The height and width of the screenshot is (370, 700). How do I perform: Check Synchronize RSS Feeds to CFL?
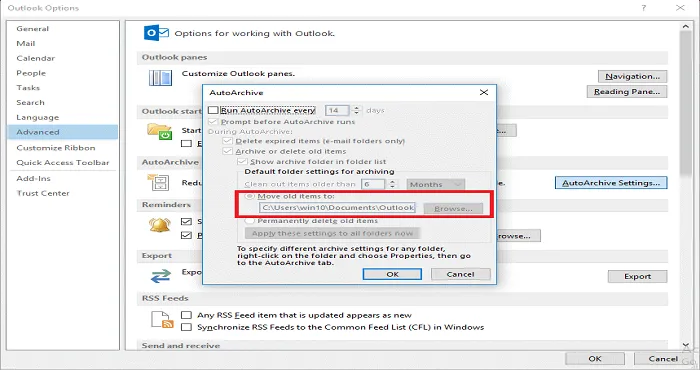click(186, 327)
